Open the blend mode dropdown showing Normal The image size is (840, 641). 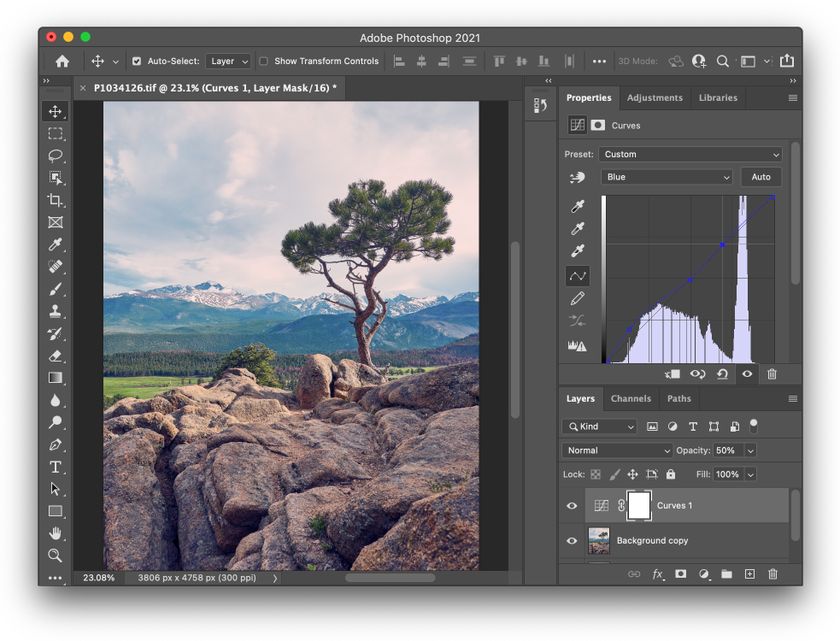616,450
